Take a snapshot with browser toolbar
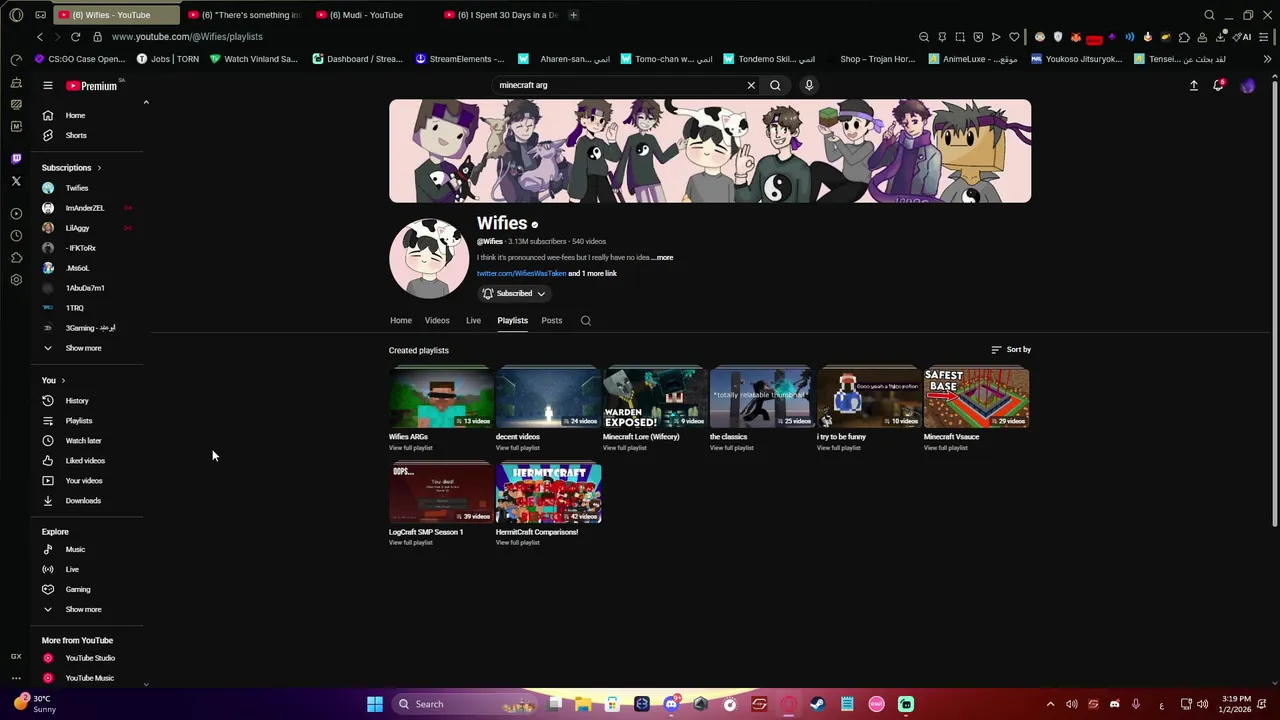Screen dimensions: 1280x720 point(960,37)
